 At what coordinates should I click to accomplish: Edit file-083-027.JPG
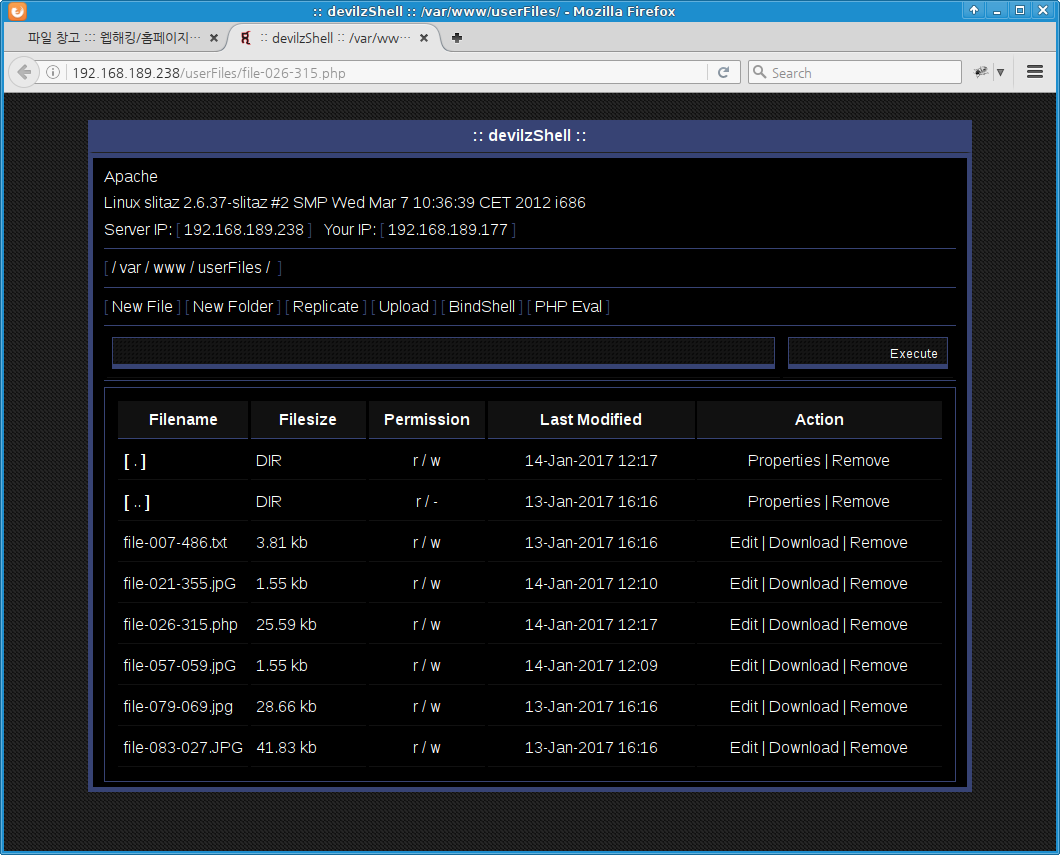[744, 748]
